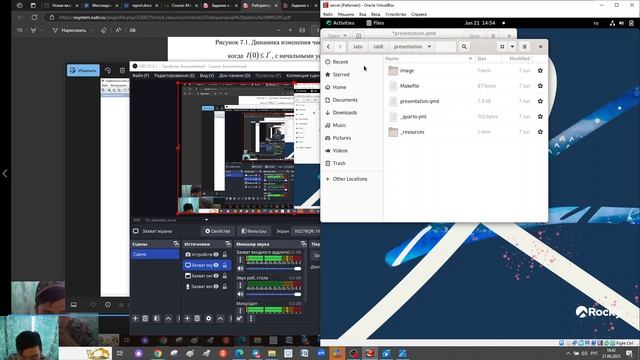Open advanced audio properties gear in mixer
640x360 pixels.
point(240,318)
